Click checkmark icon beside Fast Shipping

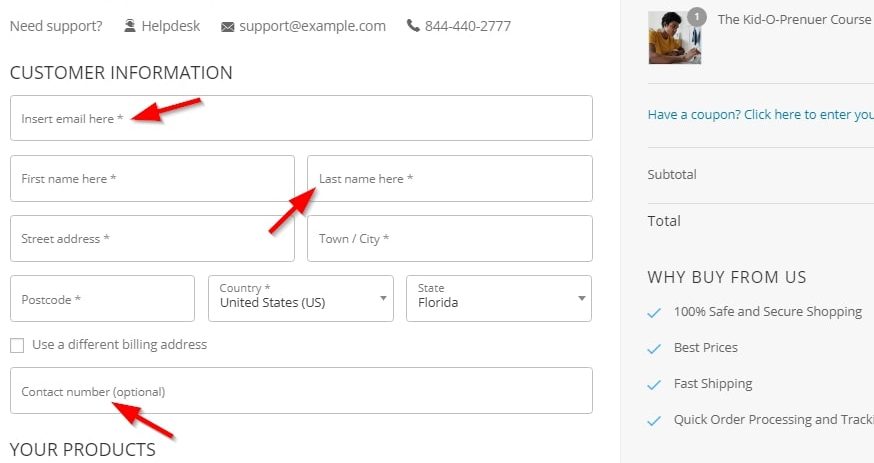coord(654,385)
